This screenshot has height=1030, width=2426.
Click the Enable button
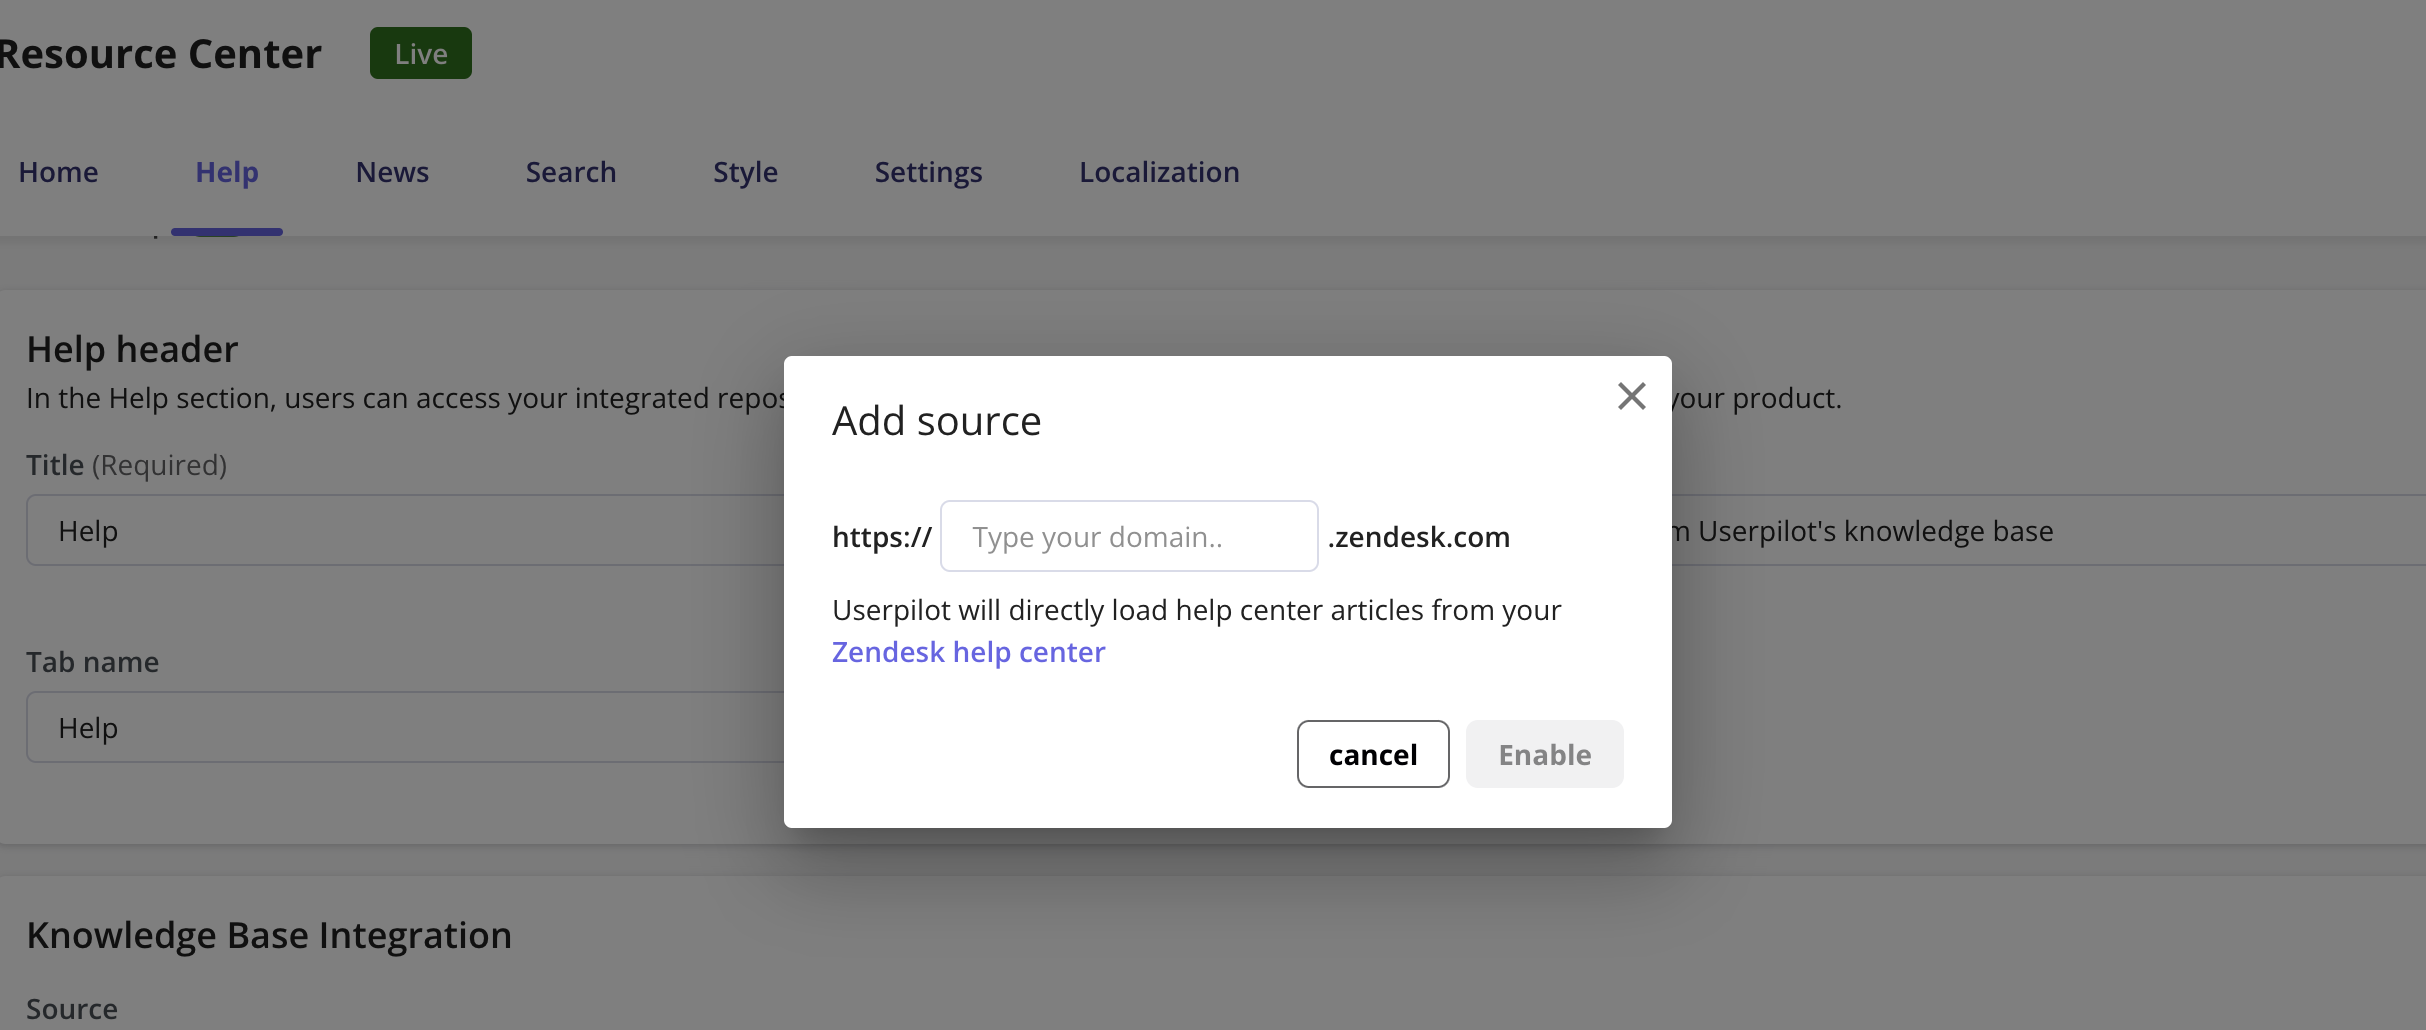(x=1544, y=754)
